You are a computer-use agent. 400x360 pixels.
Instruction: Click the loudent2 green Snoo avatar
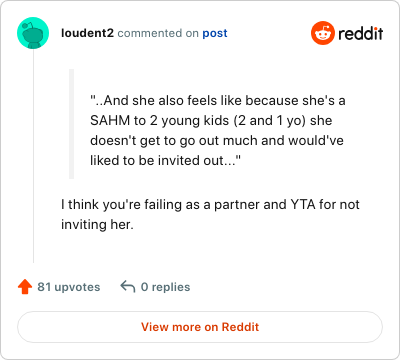[33, 33]
